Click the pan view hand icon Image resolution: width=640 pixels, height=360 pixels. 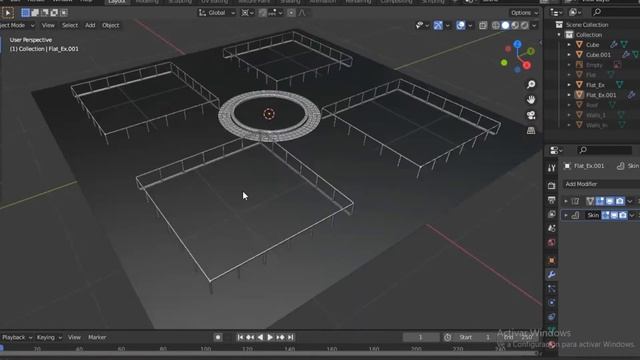(x=531, y=100)
